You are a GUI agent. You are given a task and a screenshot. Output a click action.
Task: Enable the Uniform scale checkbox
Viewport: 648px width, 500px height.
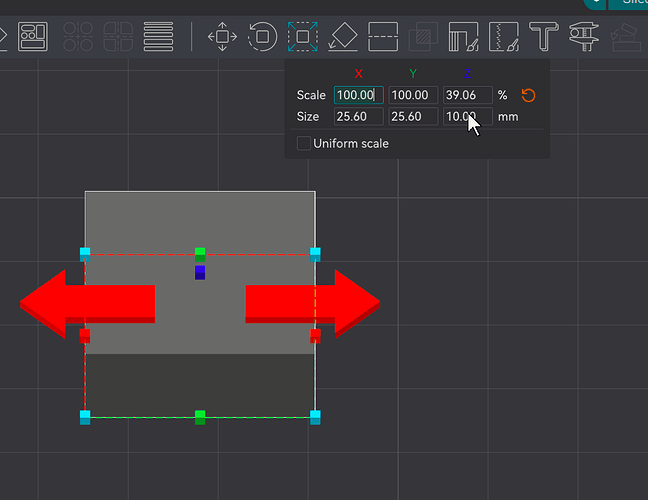[304, 143]
